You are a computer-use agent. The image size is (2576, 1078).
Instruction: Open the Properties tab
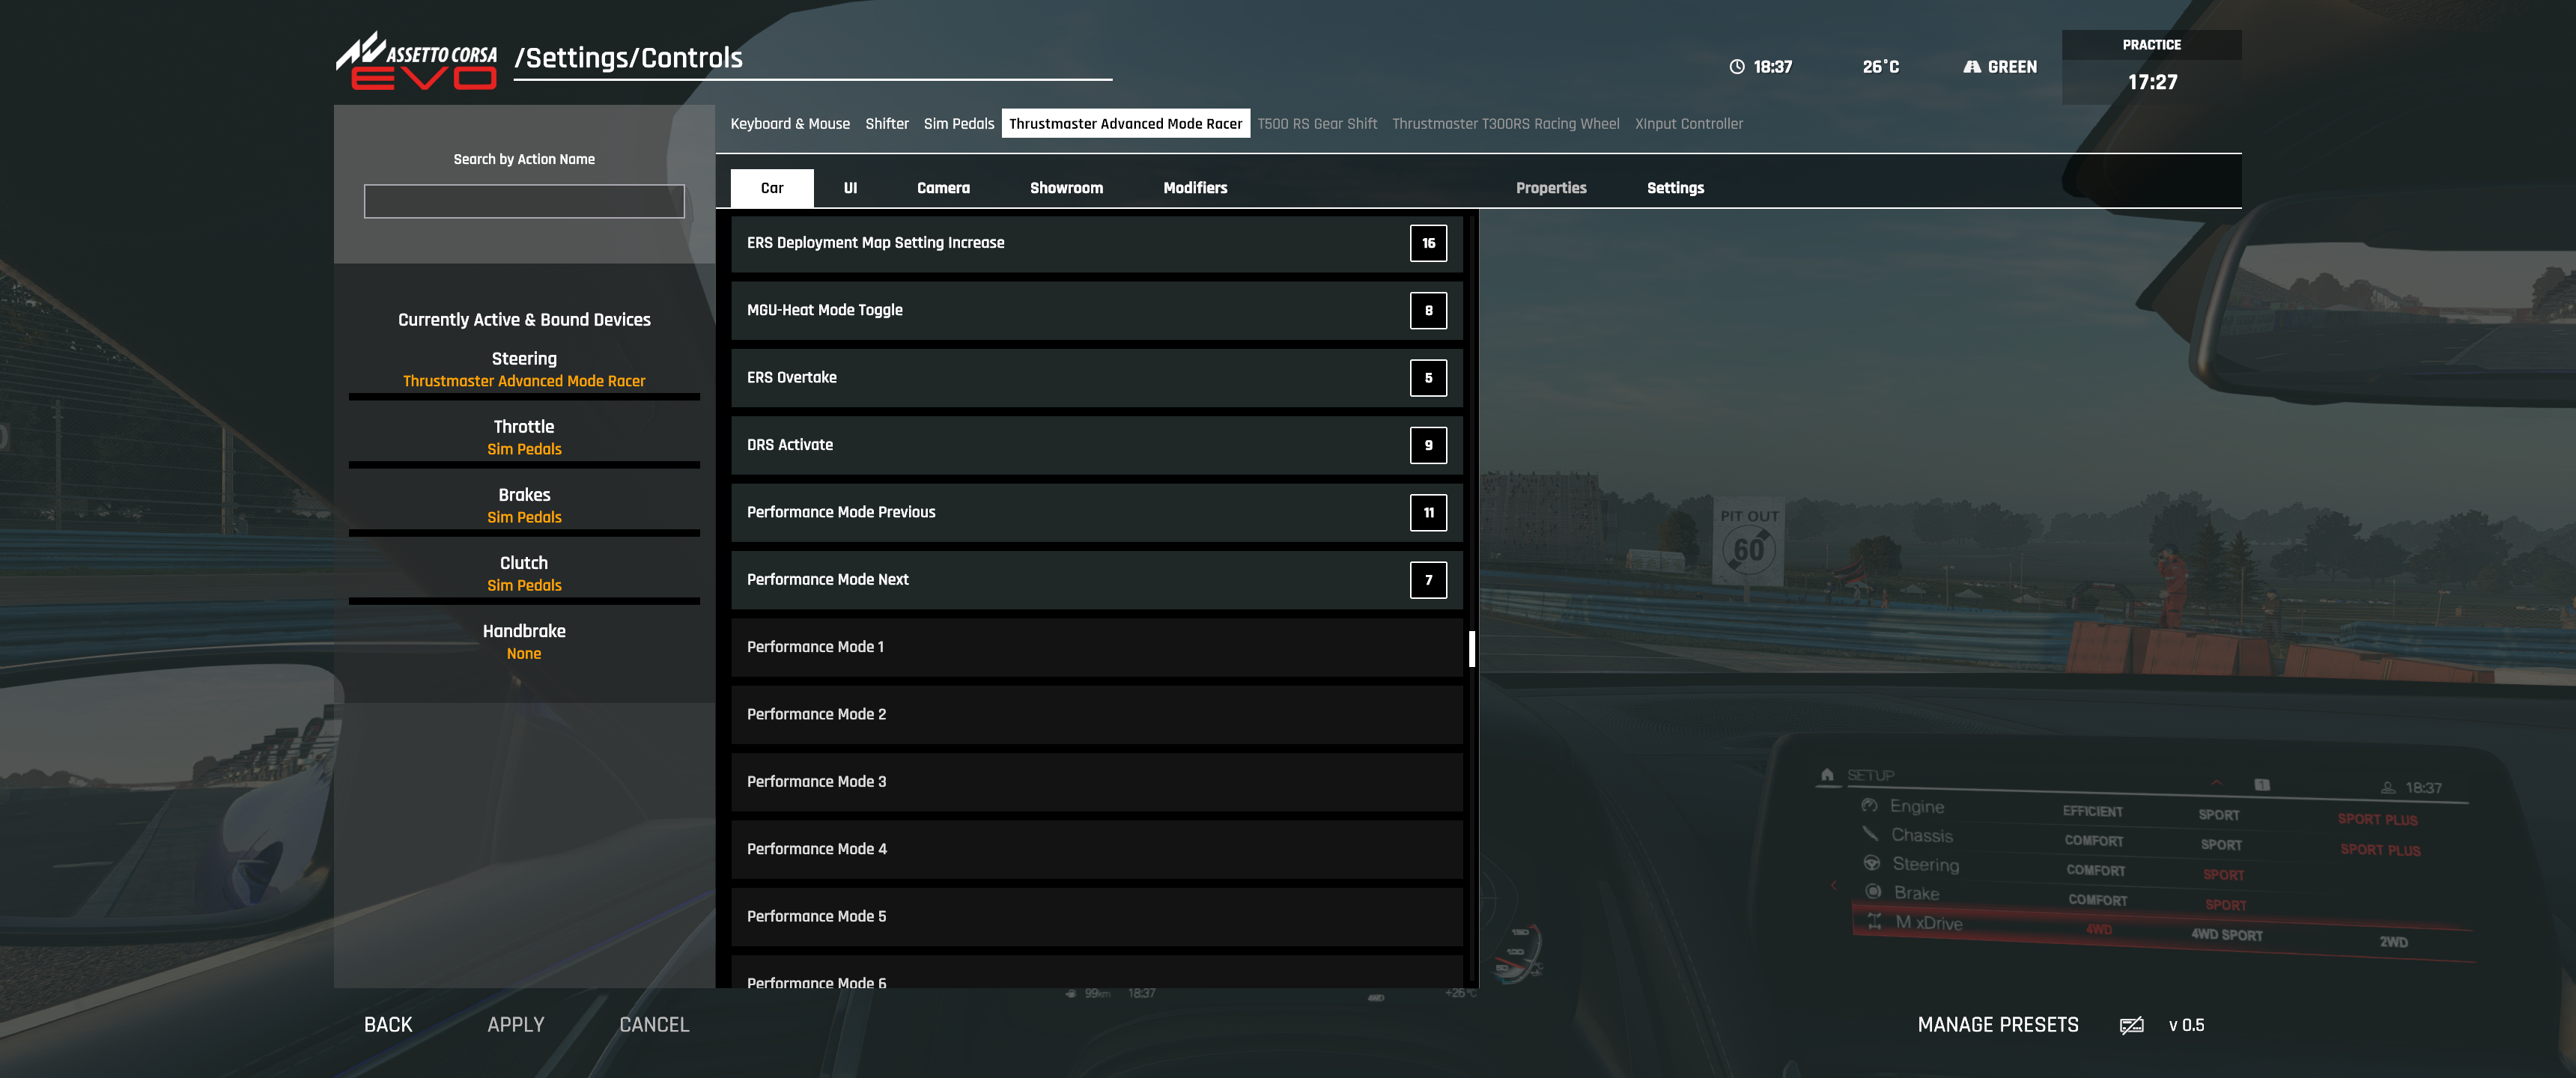click(x=1550, y=188)
